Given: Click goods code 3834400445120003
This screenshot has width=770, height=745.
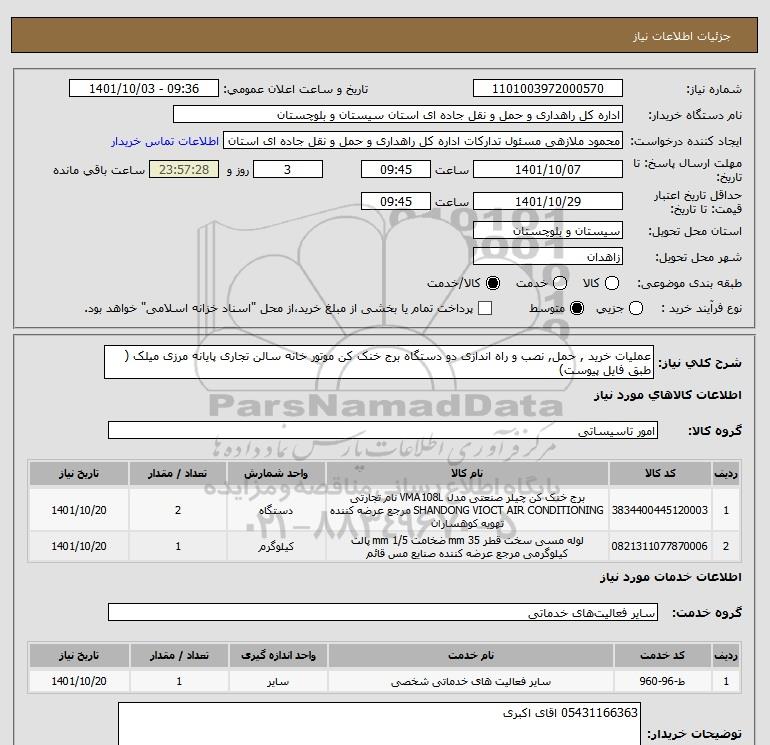Looking at the screenshot, I should tap(660, 510).
